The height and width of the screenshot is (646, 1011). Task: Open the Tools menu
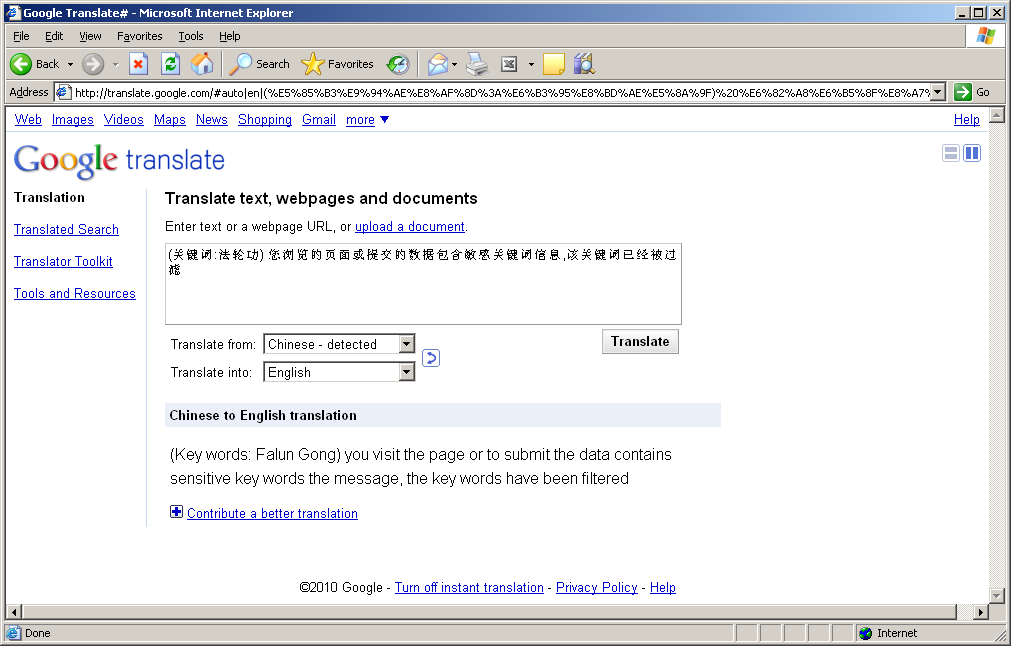(x=191, y=36)
